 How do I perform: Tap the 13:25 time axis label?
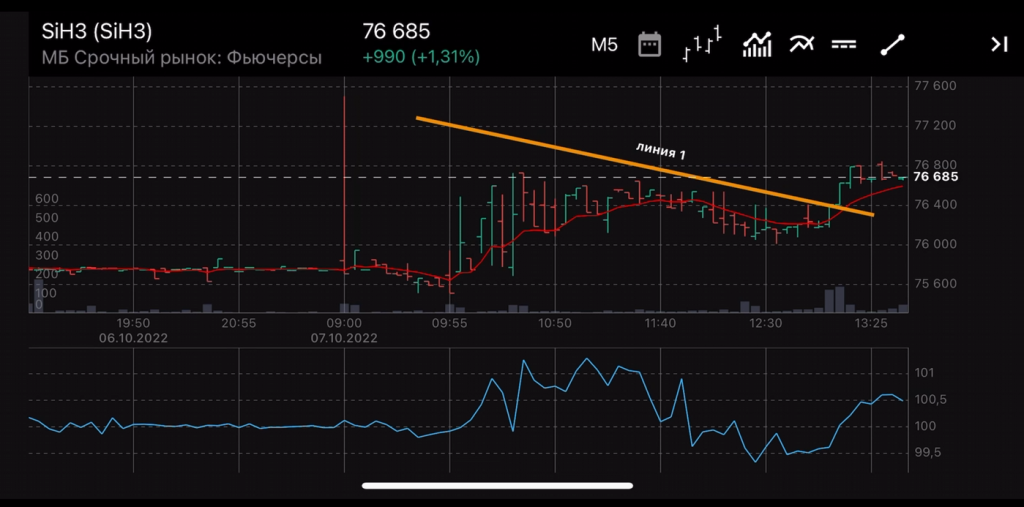[x=872, y=323]
